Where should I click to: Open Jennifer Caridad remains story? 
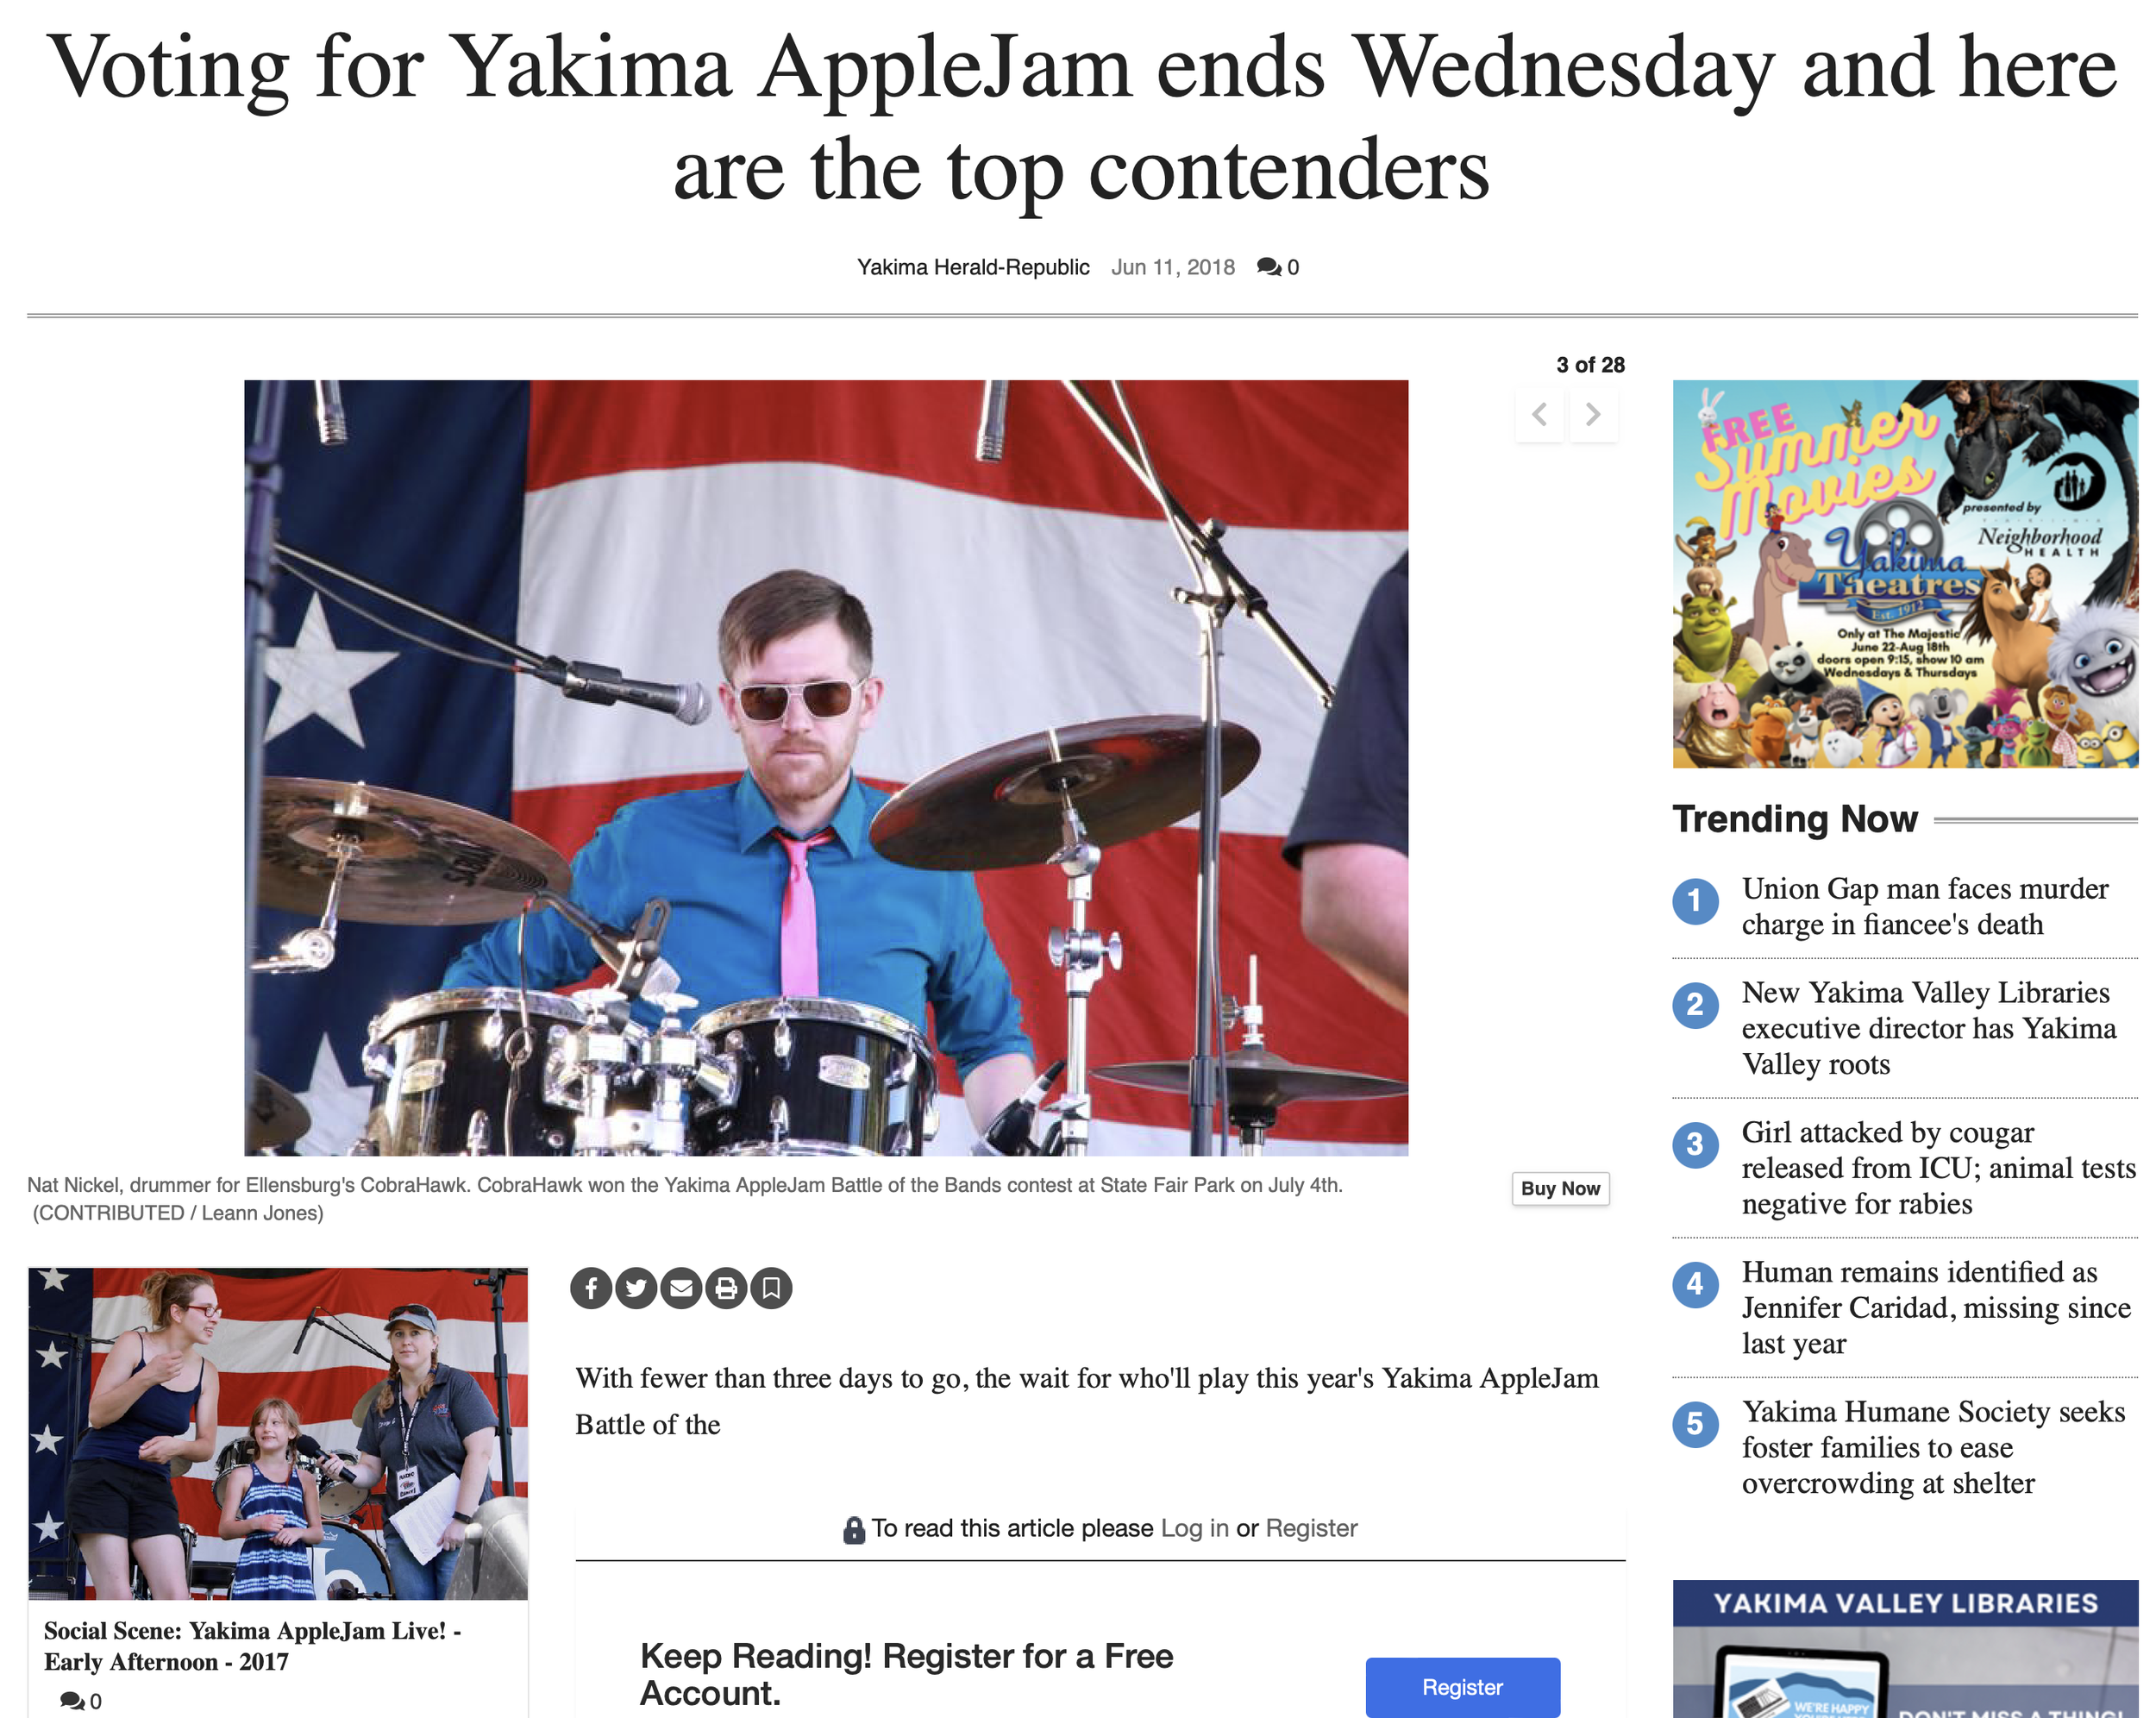coord(1936,1308)
